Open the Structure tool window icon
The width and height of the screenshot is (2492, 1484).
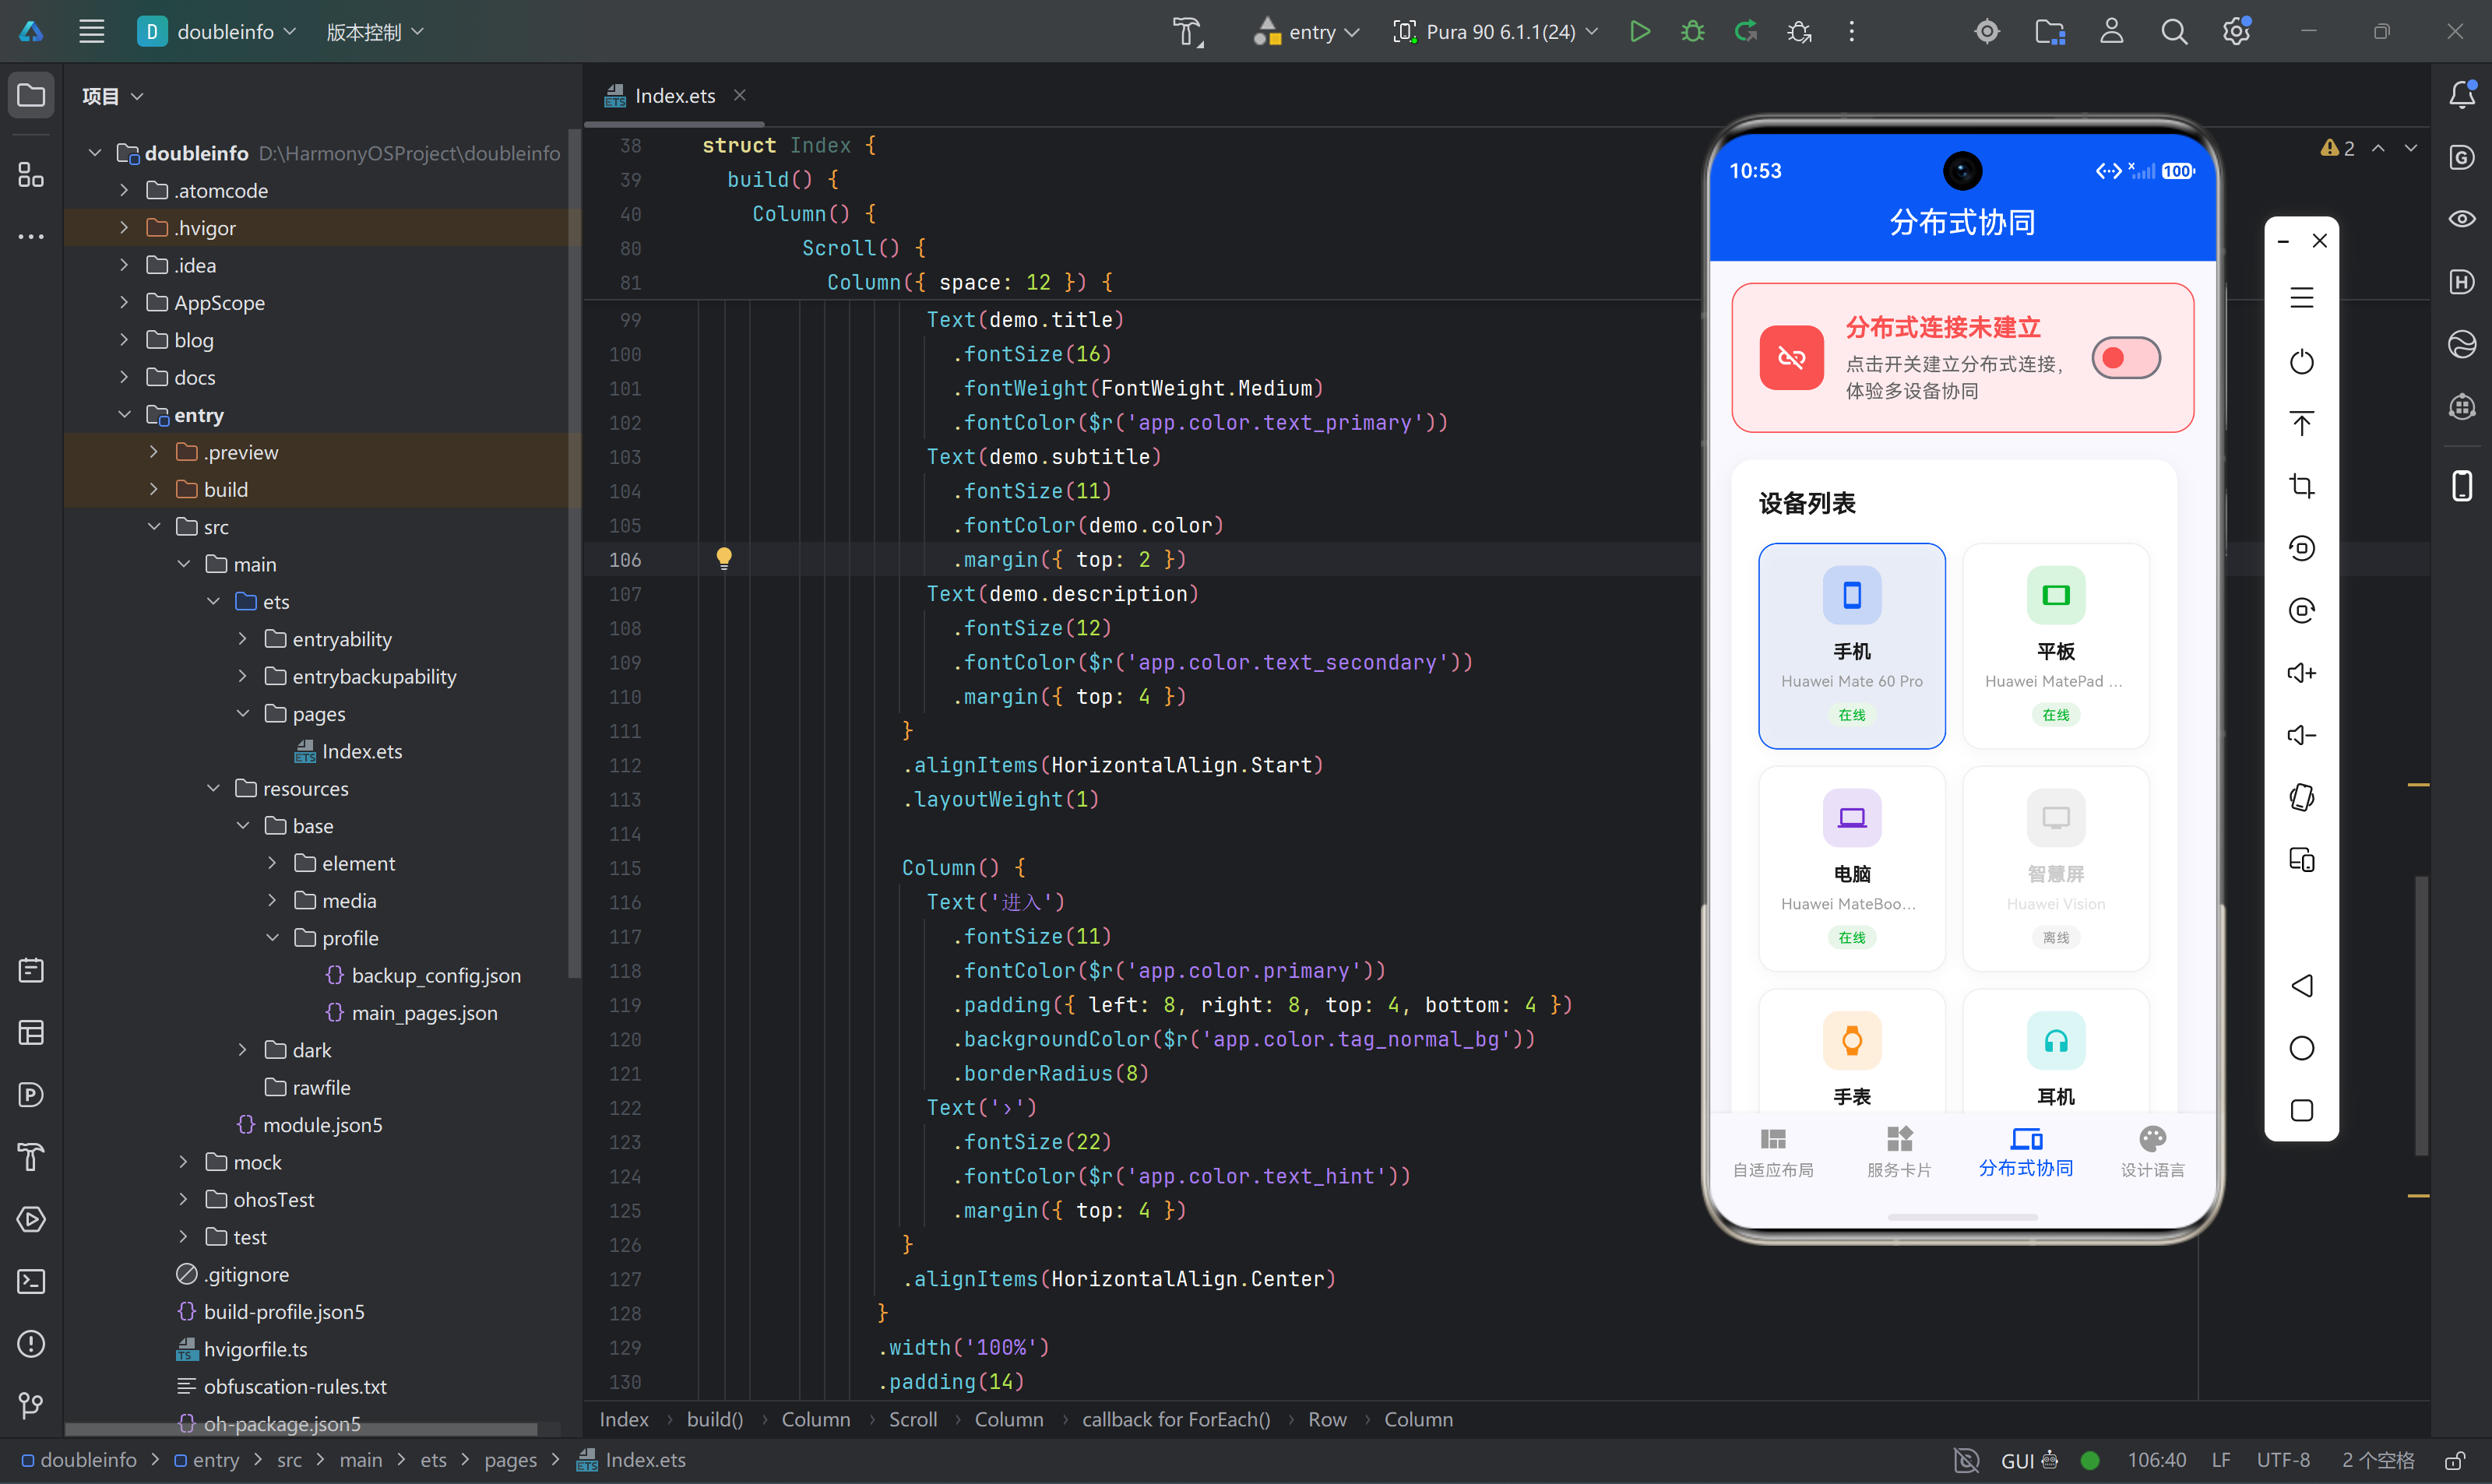(31, 175)
